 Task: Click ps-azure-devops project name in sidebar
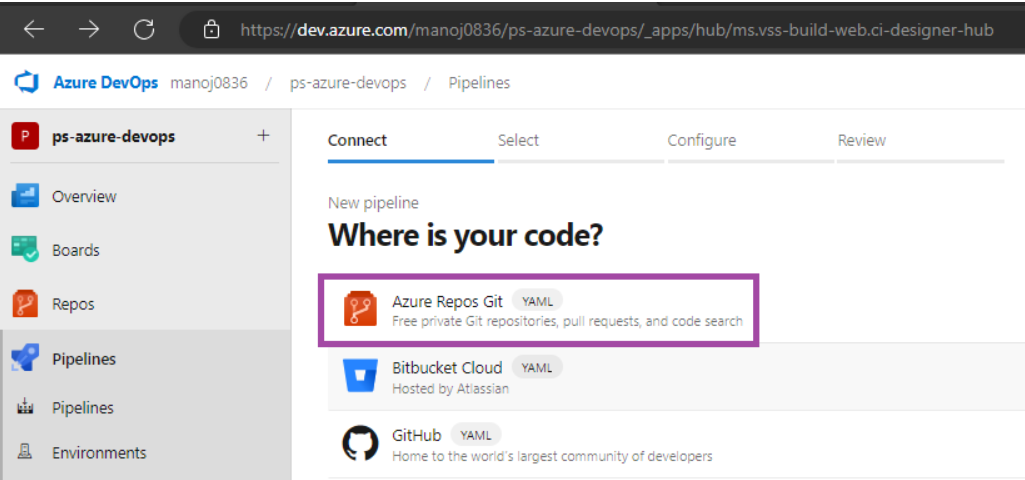(x=114, y=137)
